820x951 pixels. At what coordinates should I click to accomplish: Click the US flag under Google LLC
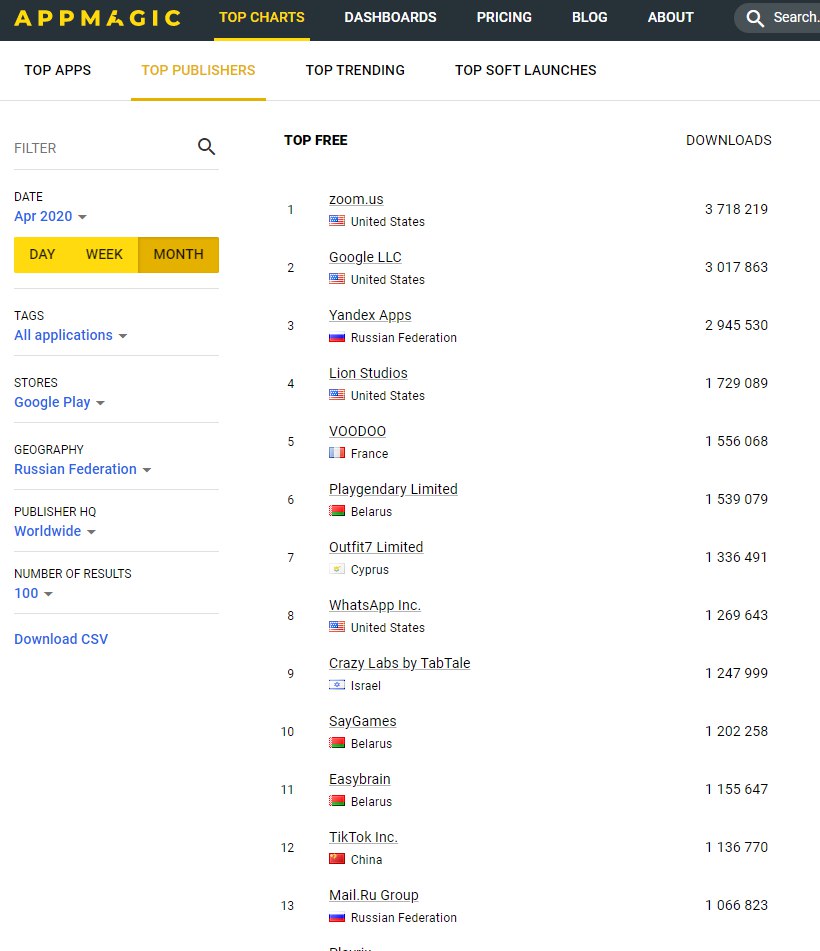coord(337,279)
